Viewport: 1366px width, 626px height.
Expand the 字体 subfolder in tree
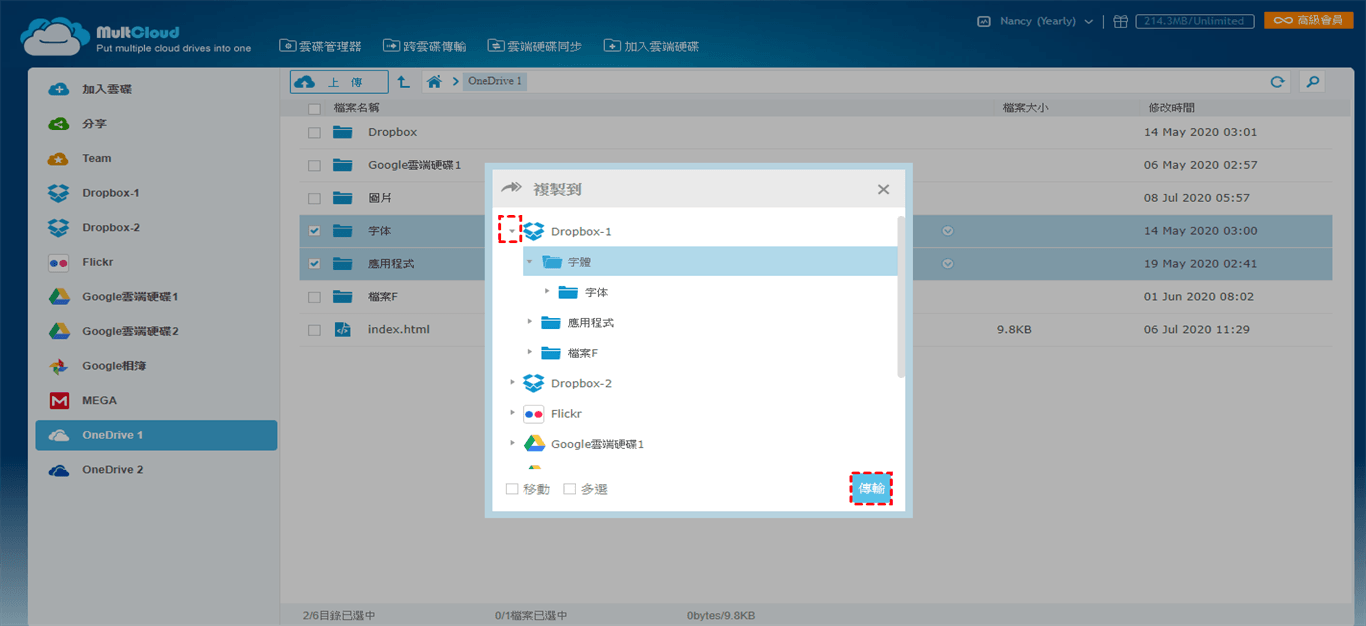pyautogui.click(x=546, y=291)
